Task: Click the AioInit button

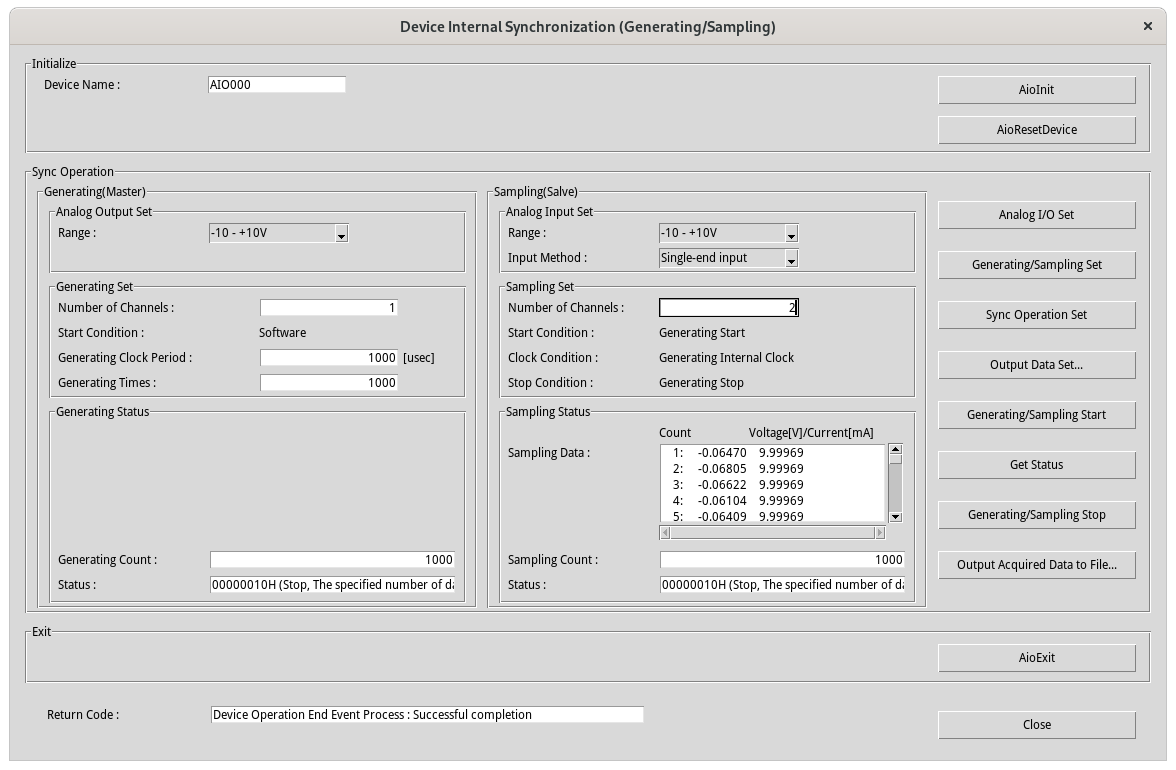Action: pos(1036,90)
